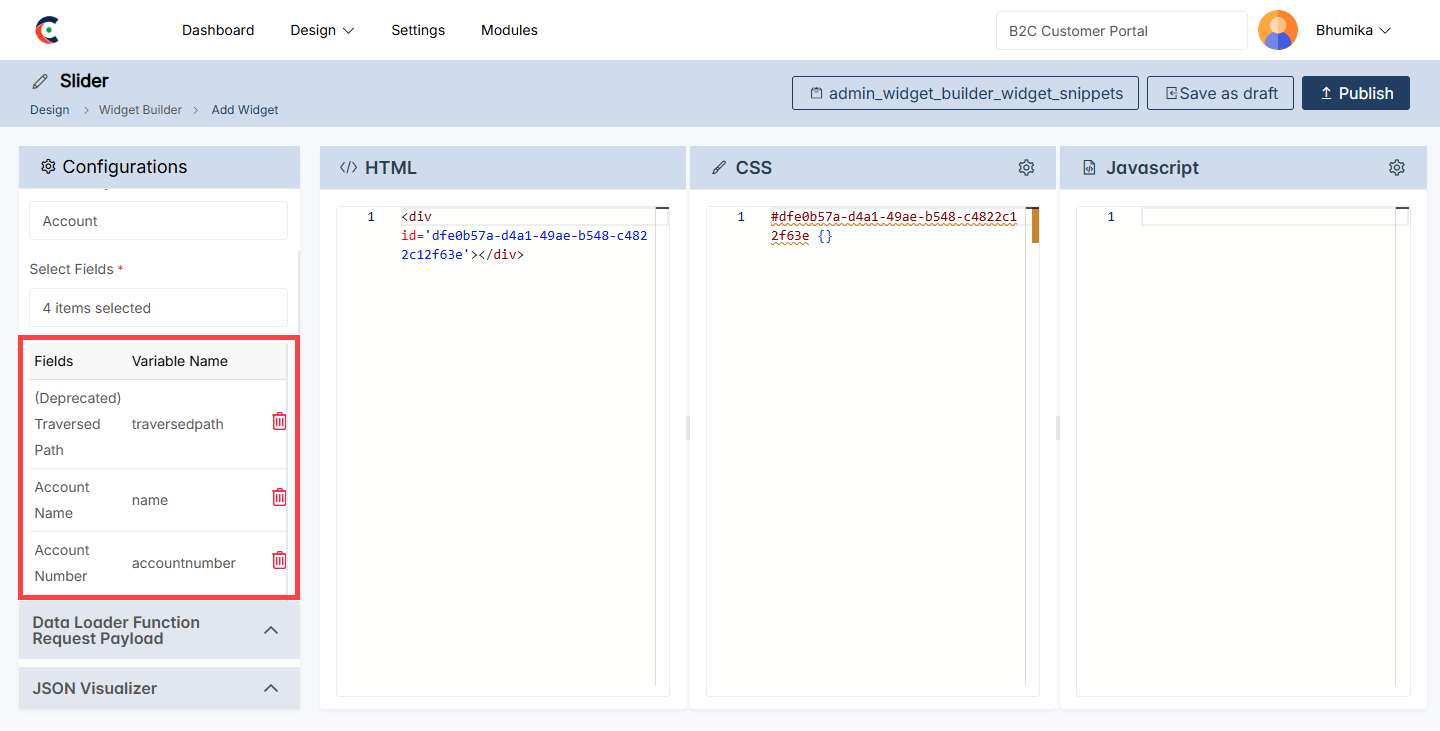
Task: Go to the Dashboard menu
Action: [x=218, y=30]
